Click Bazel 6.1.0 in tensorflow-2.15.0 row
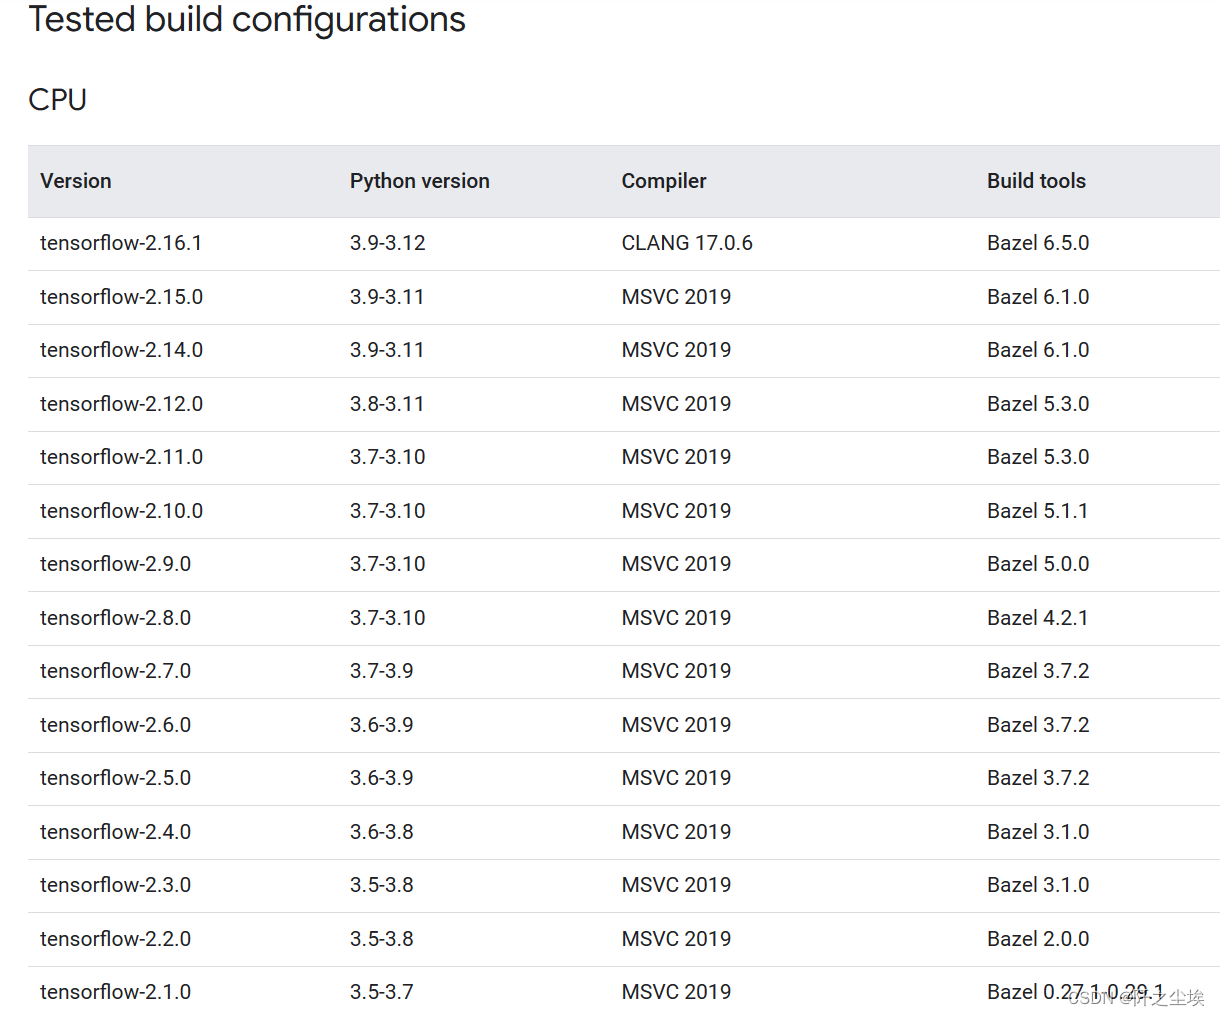 click(x=1038, y=297)
